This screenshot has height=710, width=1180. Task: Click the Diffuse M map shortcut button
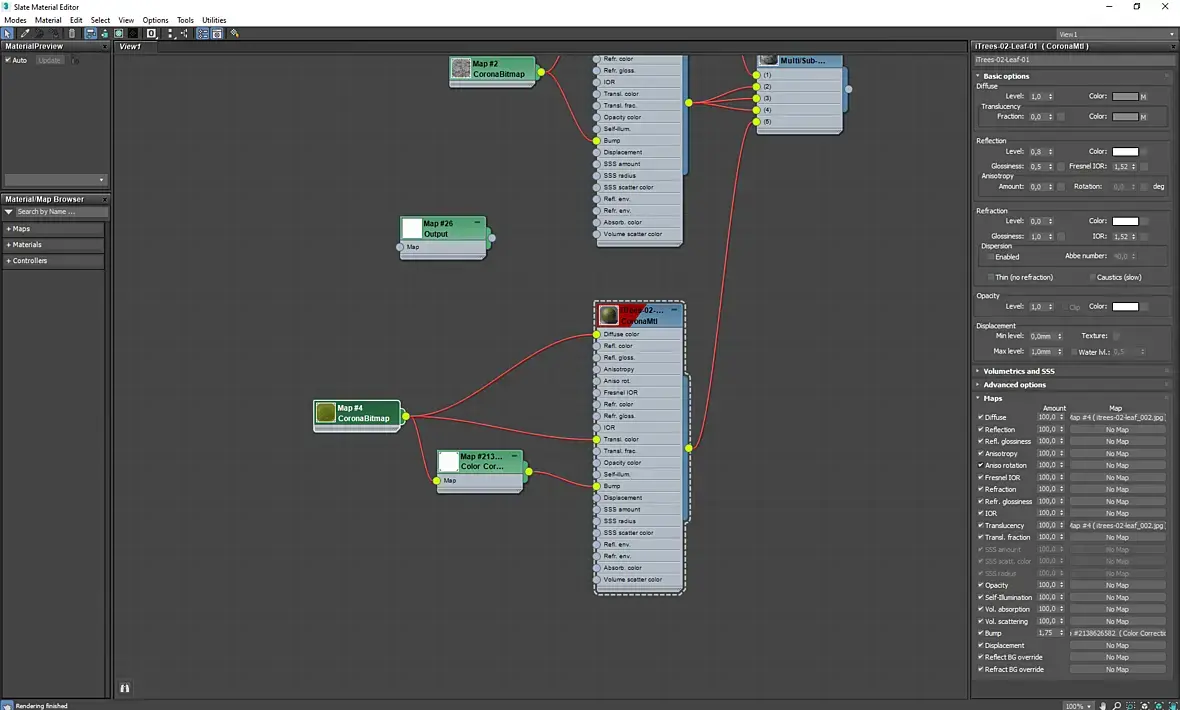(1143, 97)
